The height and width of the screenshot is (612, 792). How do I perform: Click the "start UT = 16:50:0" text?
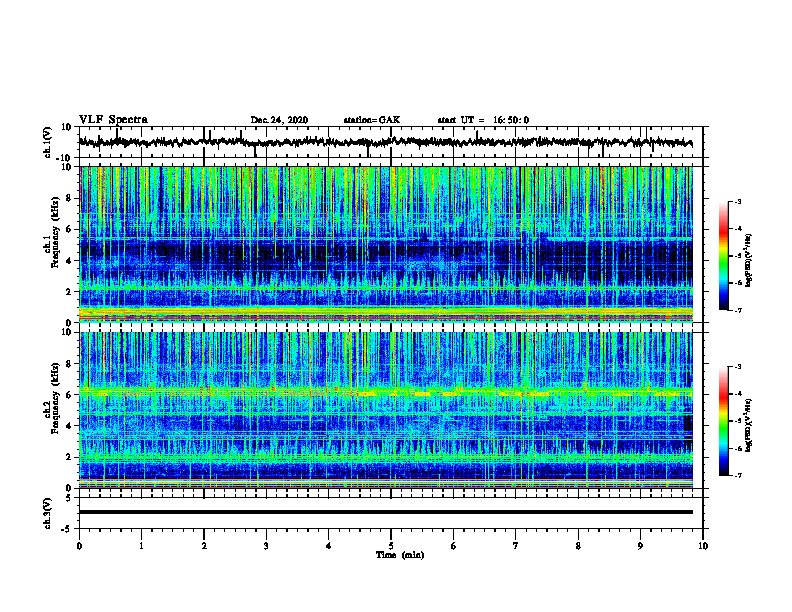(483, 120)
